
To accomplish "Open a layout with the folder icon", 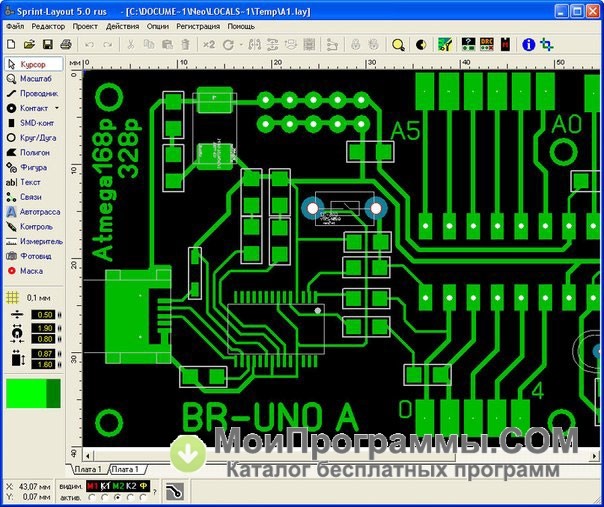I will click(29, 44).
